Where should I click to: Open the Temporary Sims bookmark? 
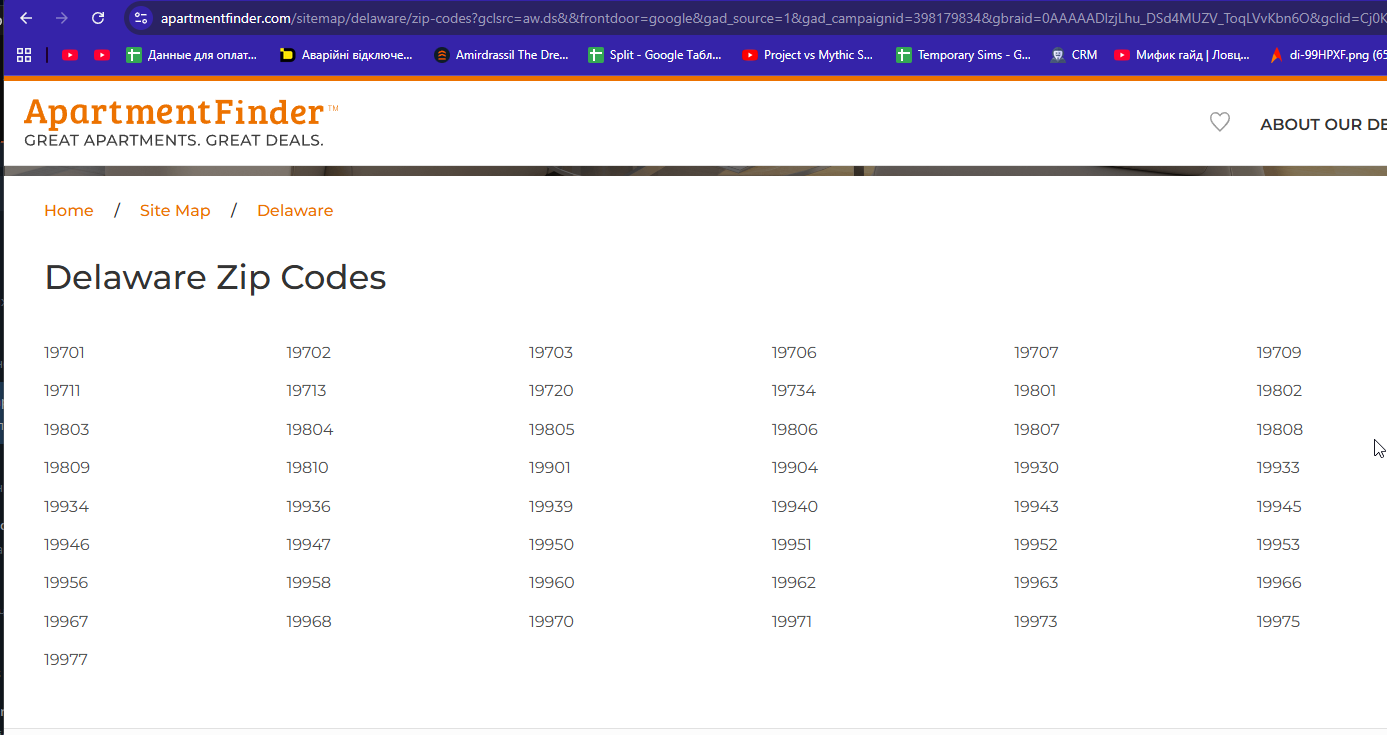964,55
